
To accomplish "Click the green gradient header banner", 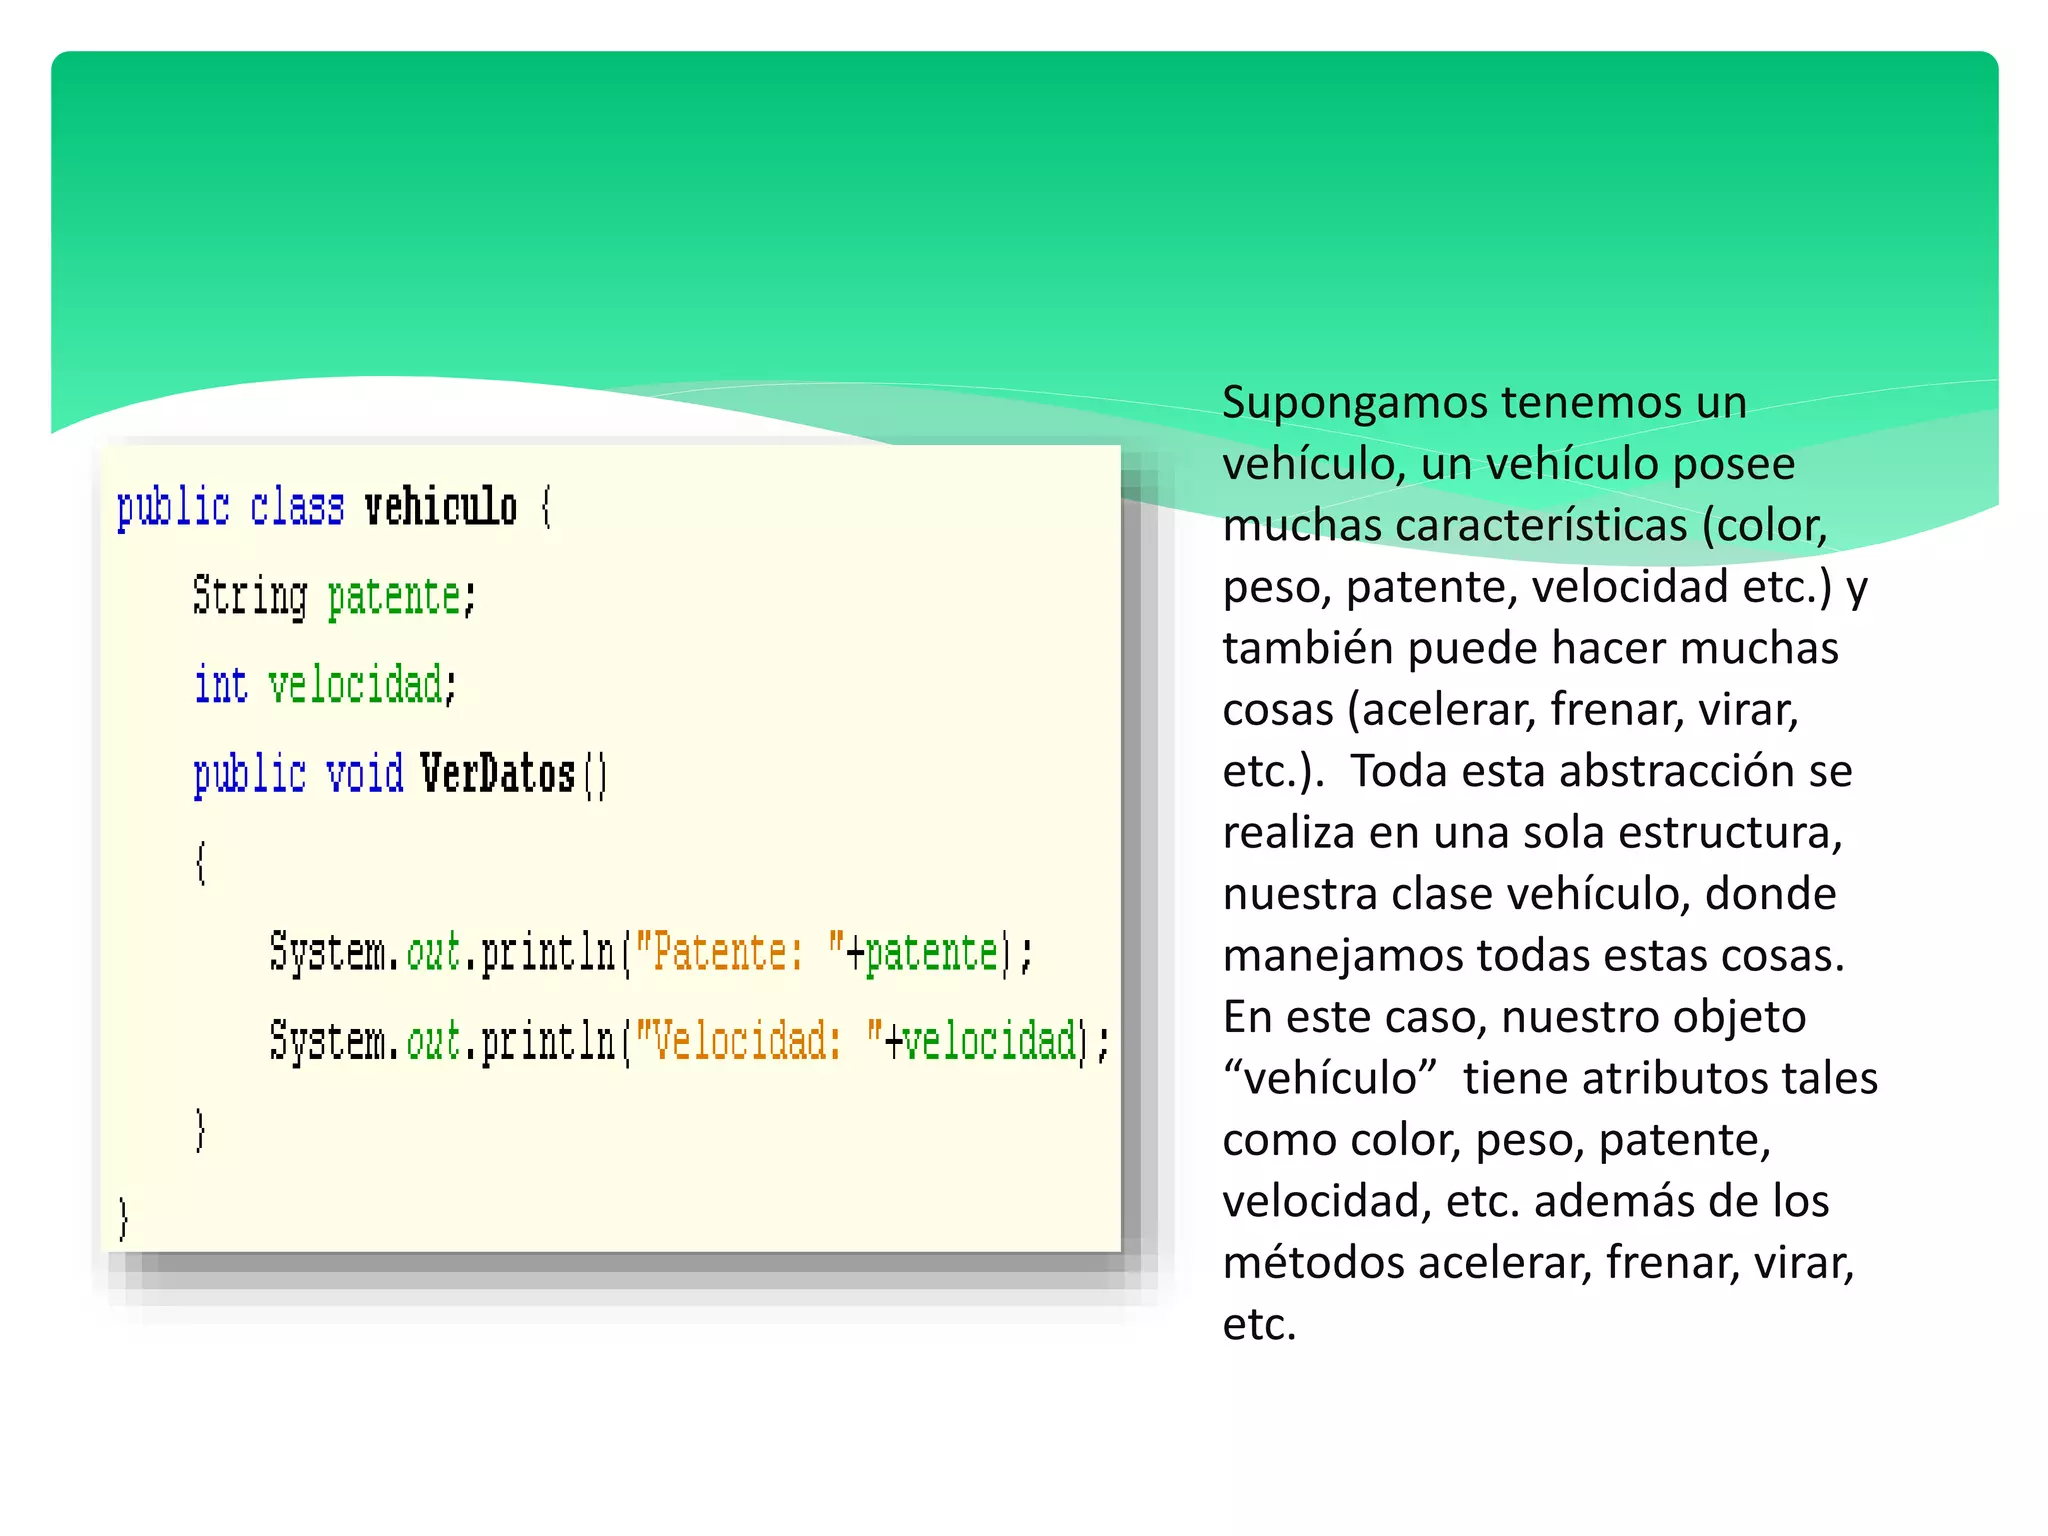I will point(1024,200).
